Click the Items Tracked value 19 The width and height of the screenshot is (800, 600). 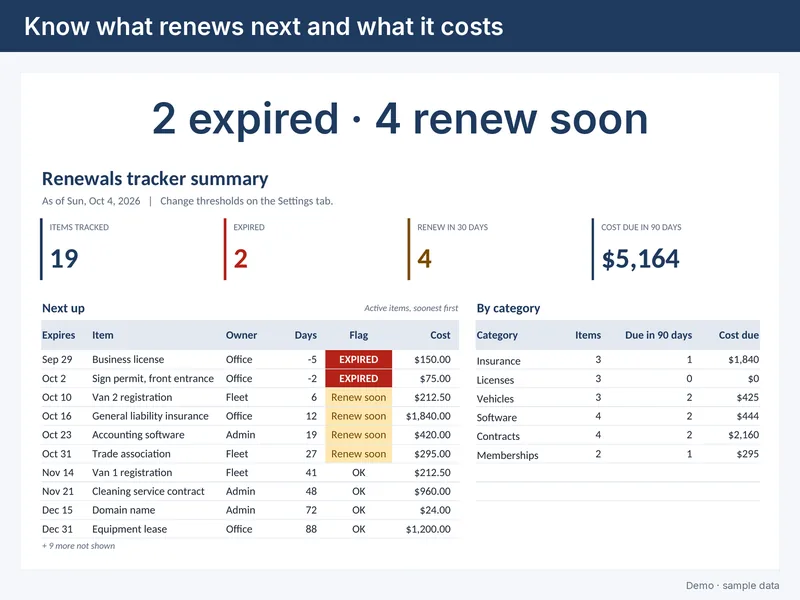[64, 259]
